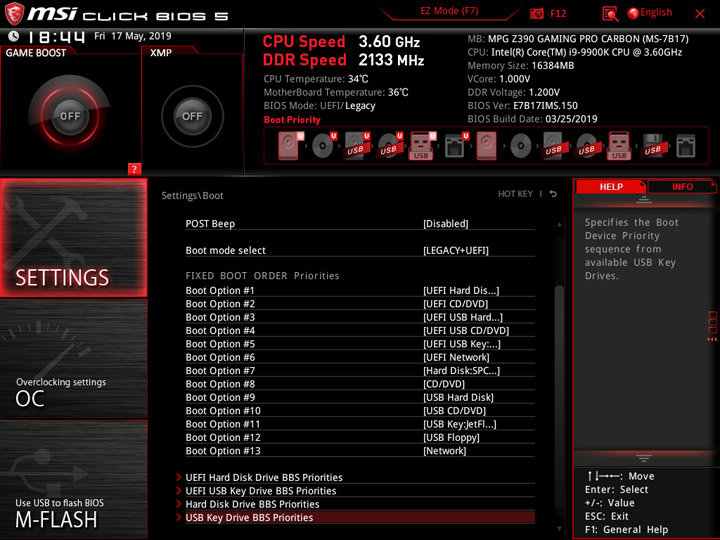The width and height of the screenshot is (720, 540).
Task: Select the UEFI USB Key boot icon
Action: 422,146
